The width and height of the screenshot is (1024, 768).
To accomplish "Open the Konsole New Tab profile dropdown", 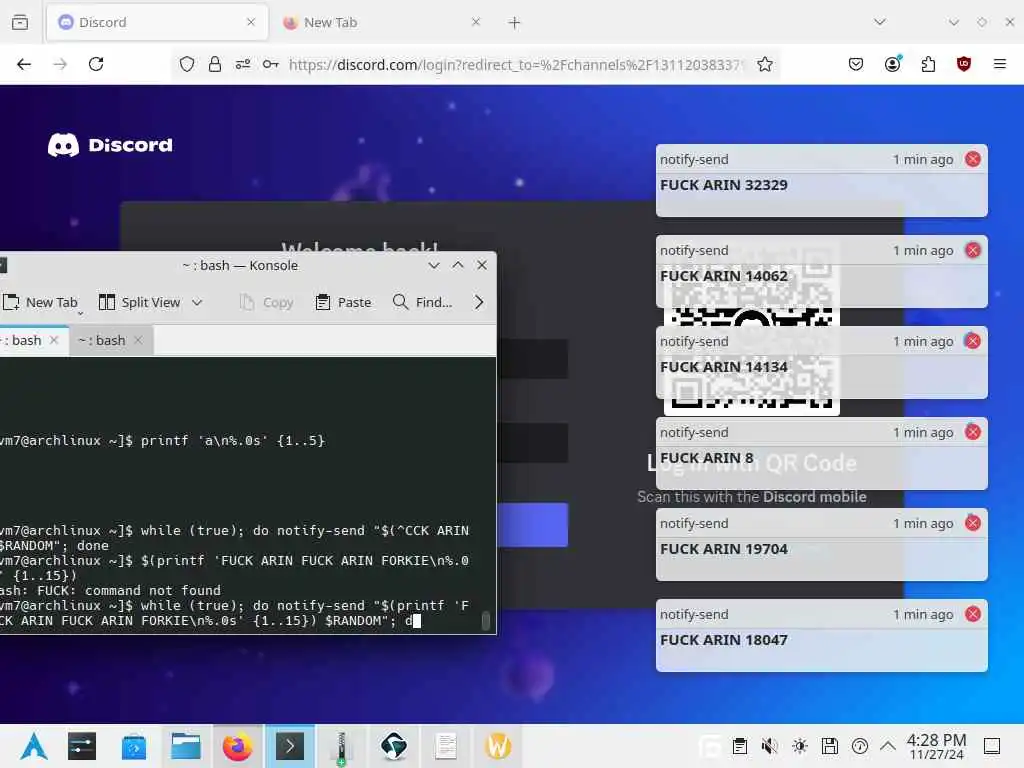I will (x=80, y=314).
